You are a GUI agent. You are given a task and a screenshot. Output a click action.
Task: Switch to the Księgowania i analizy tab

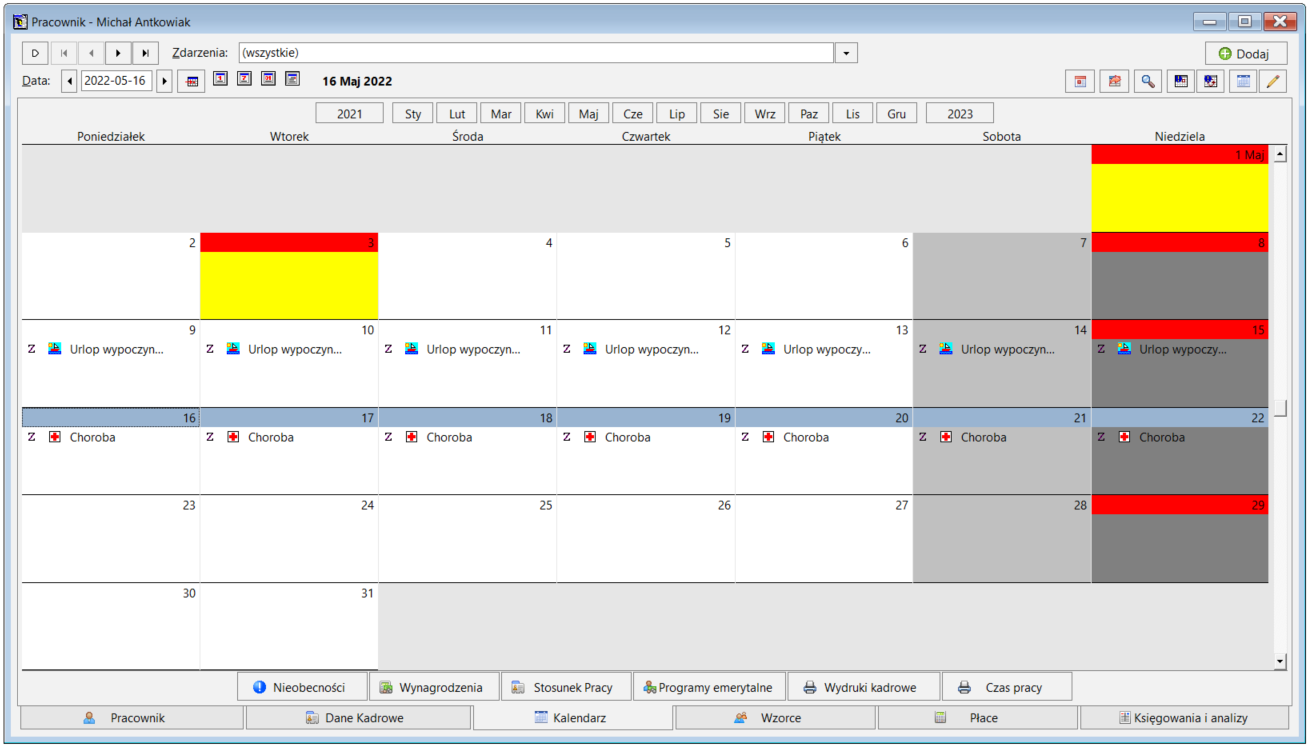pos(1184,718)
